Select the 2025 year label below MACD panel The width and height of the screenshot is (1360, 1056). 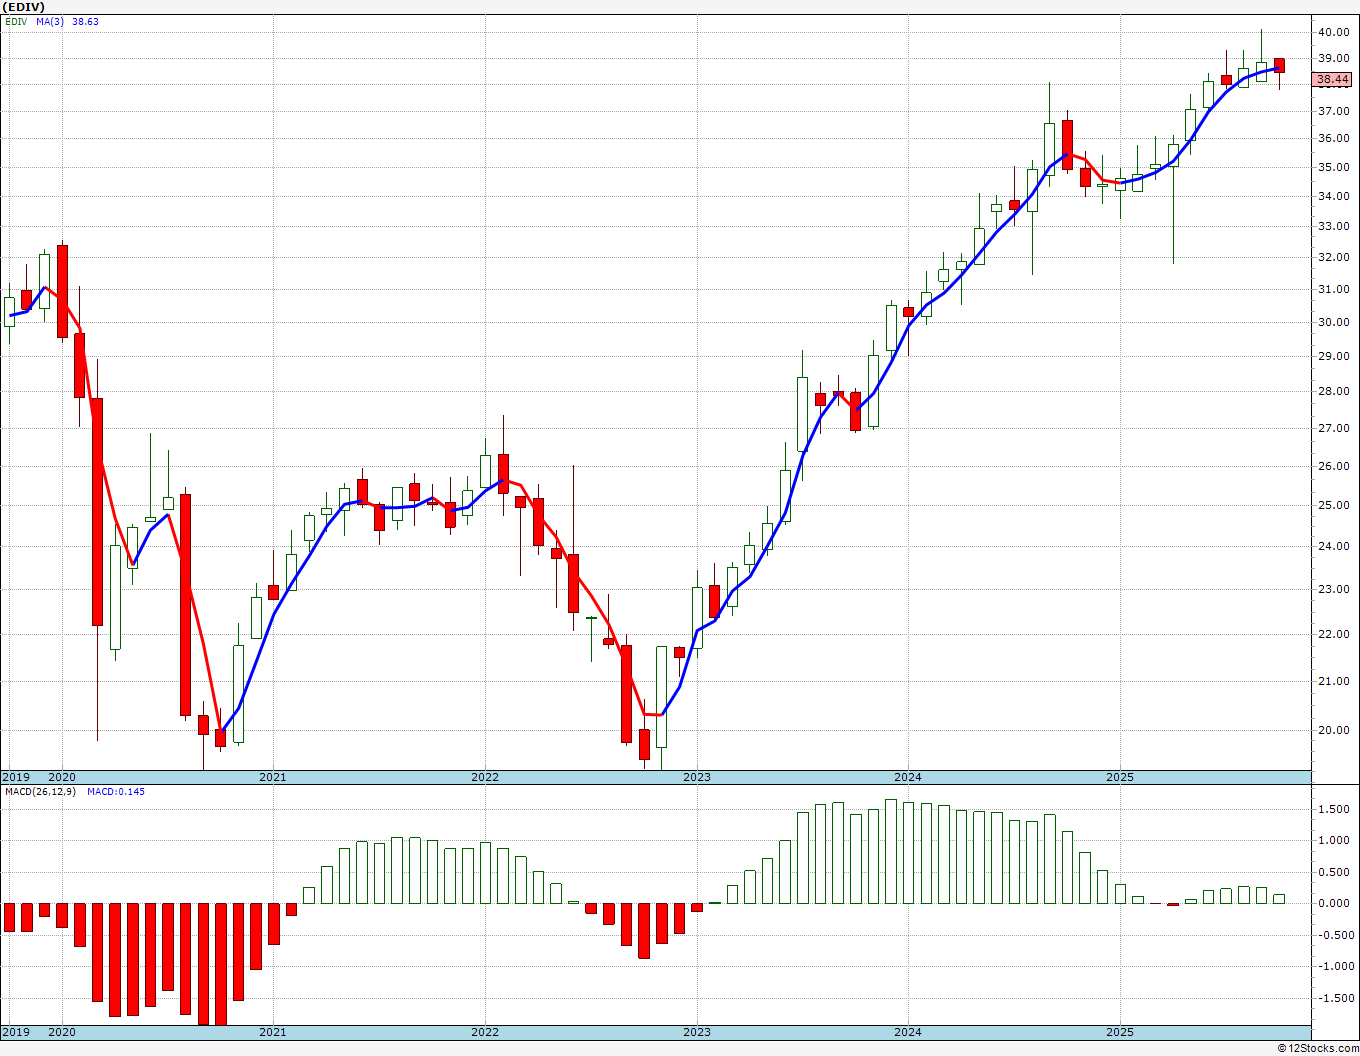[1120, 1032]
